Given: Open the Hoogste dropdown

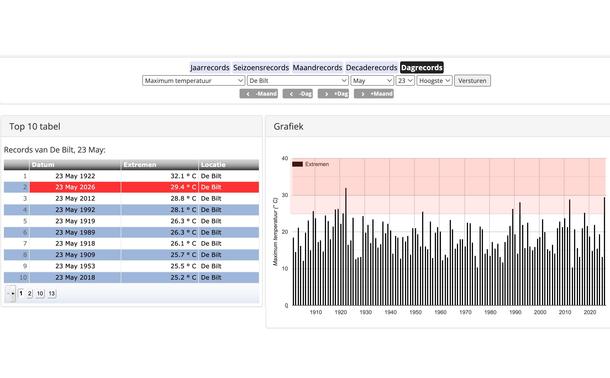Looking at the screenshot, I should coord(435,80).
